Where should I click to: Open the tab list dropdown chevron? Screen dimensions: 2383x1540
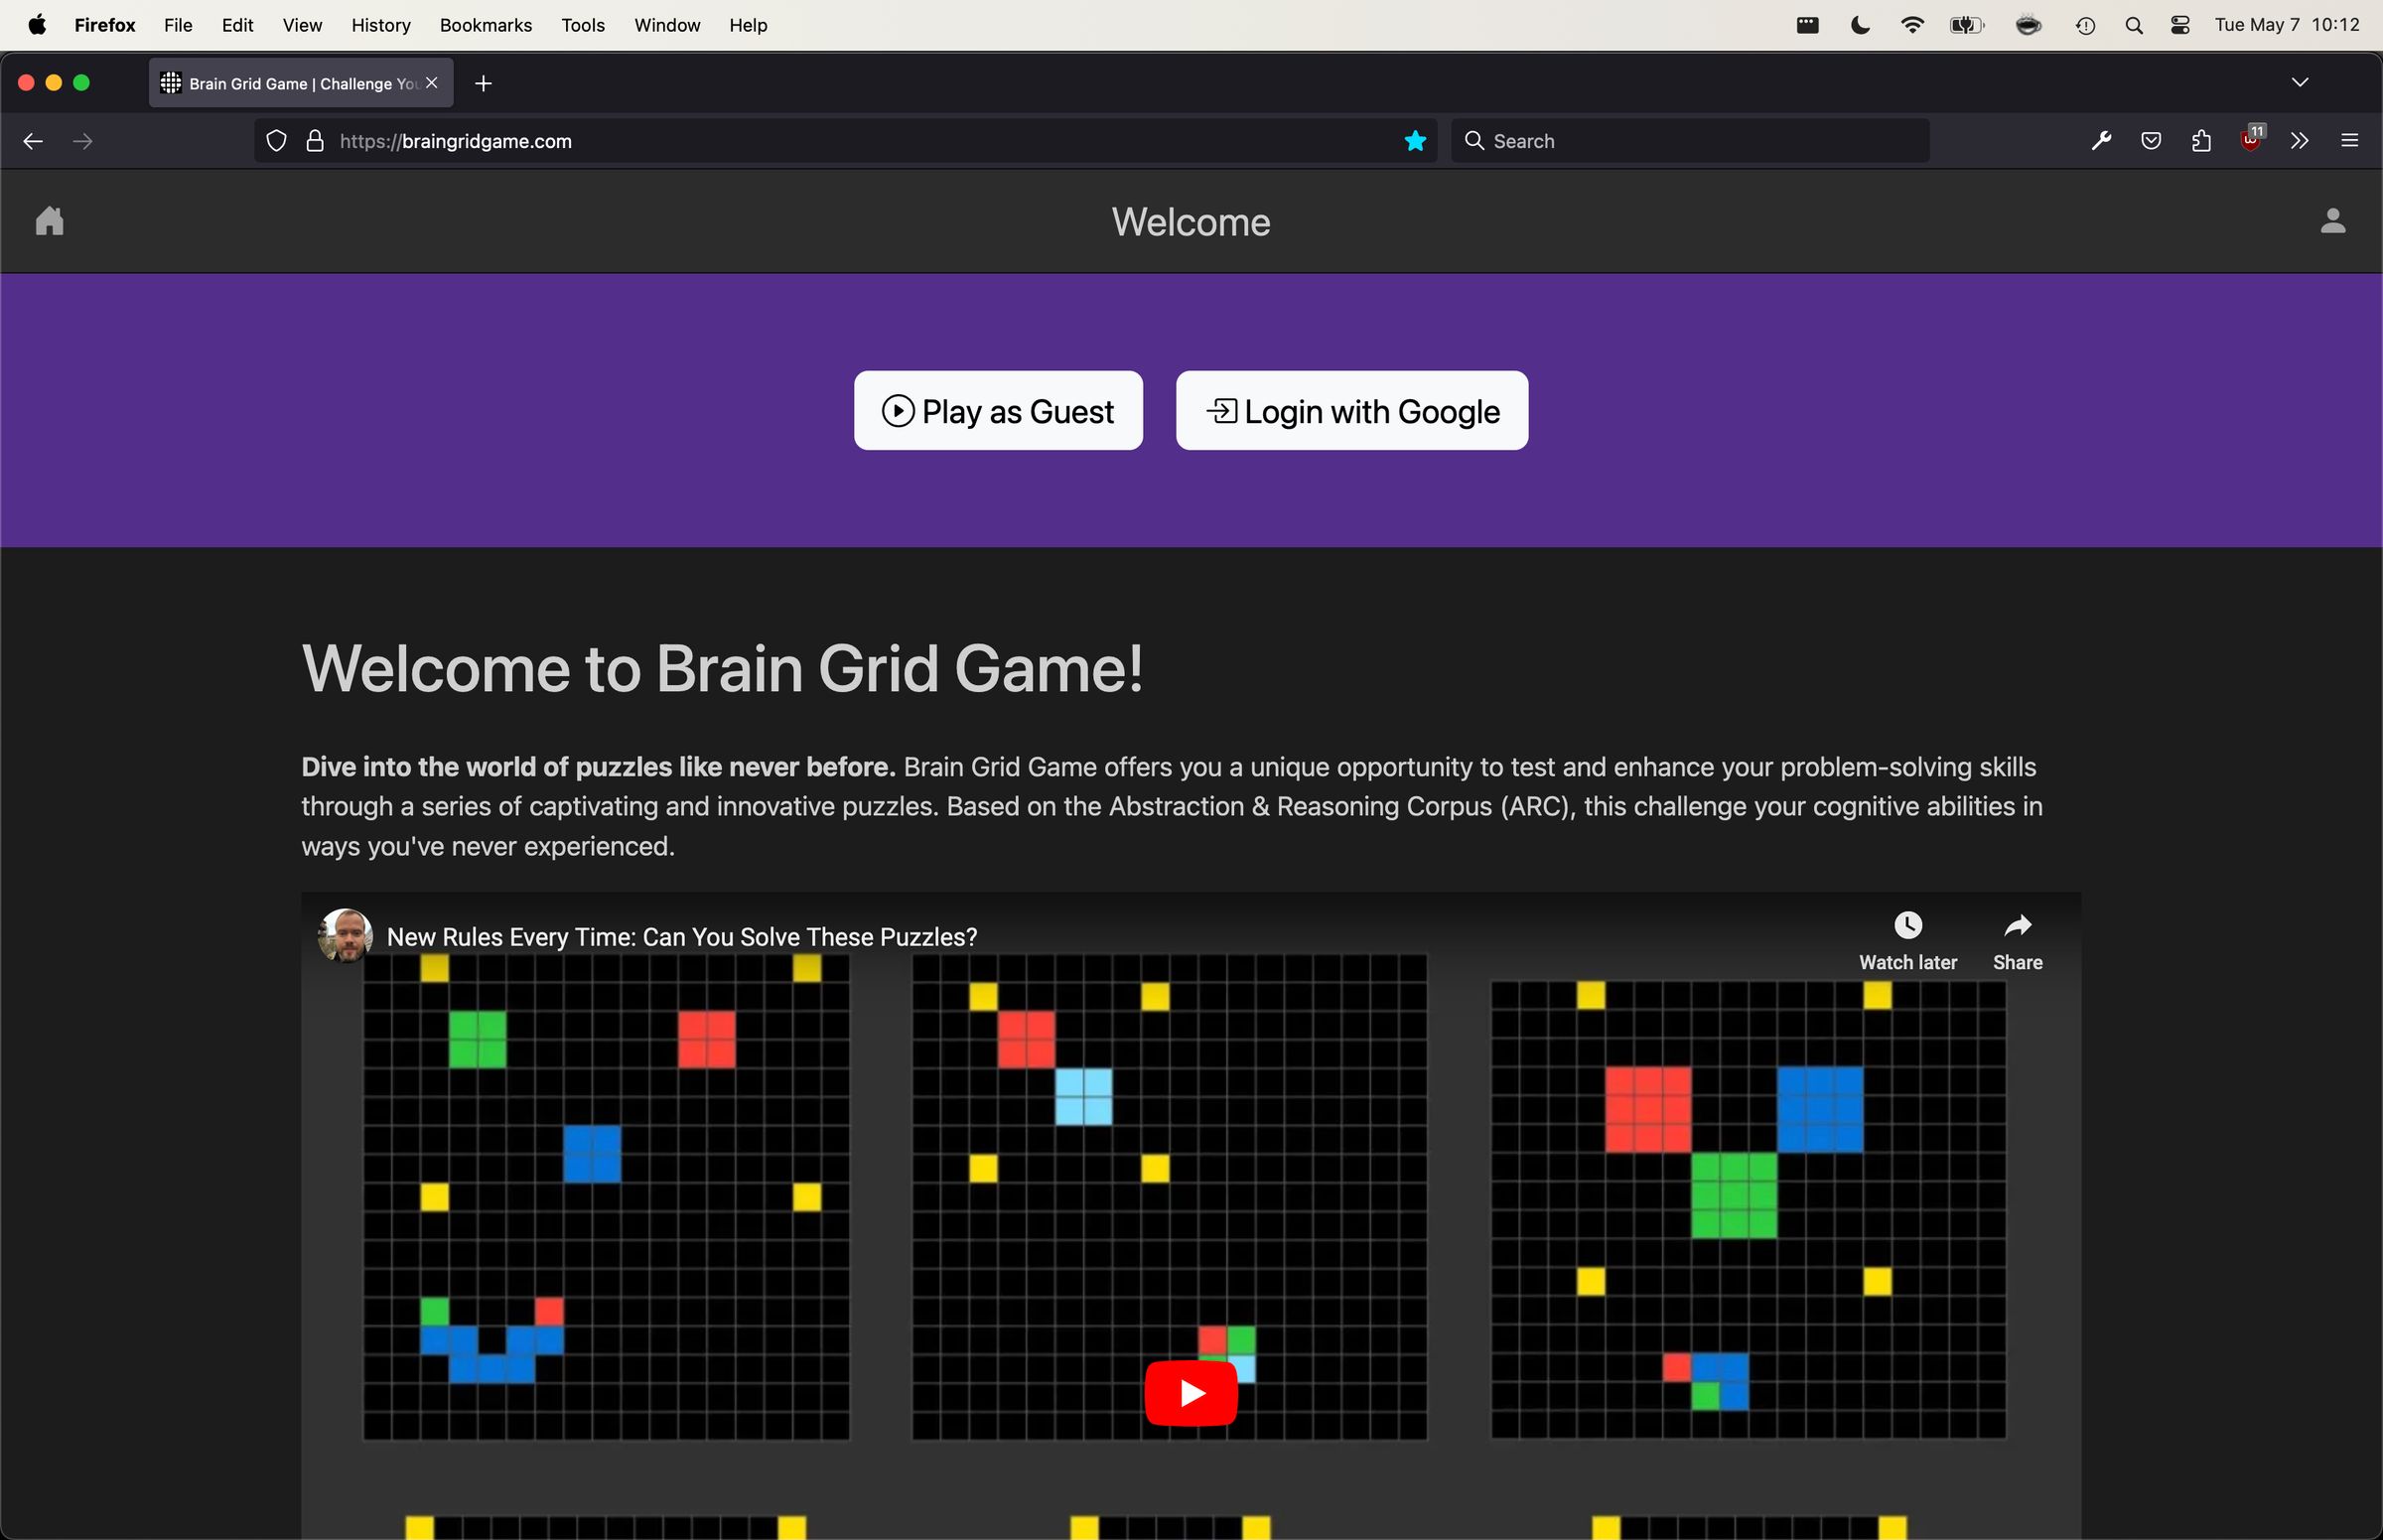click(2300, 82)
